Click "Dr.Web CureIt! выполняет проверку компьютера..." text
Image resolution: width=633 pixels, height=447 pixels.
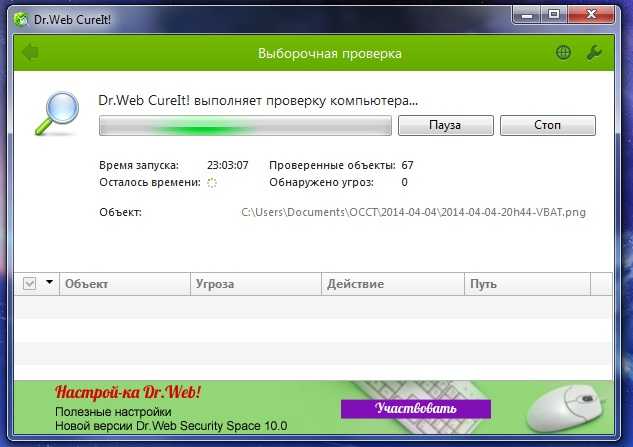pos(258,101)
